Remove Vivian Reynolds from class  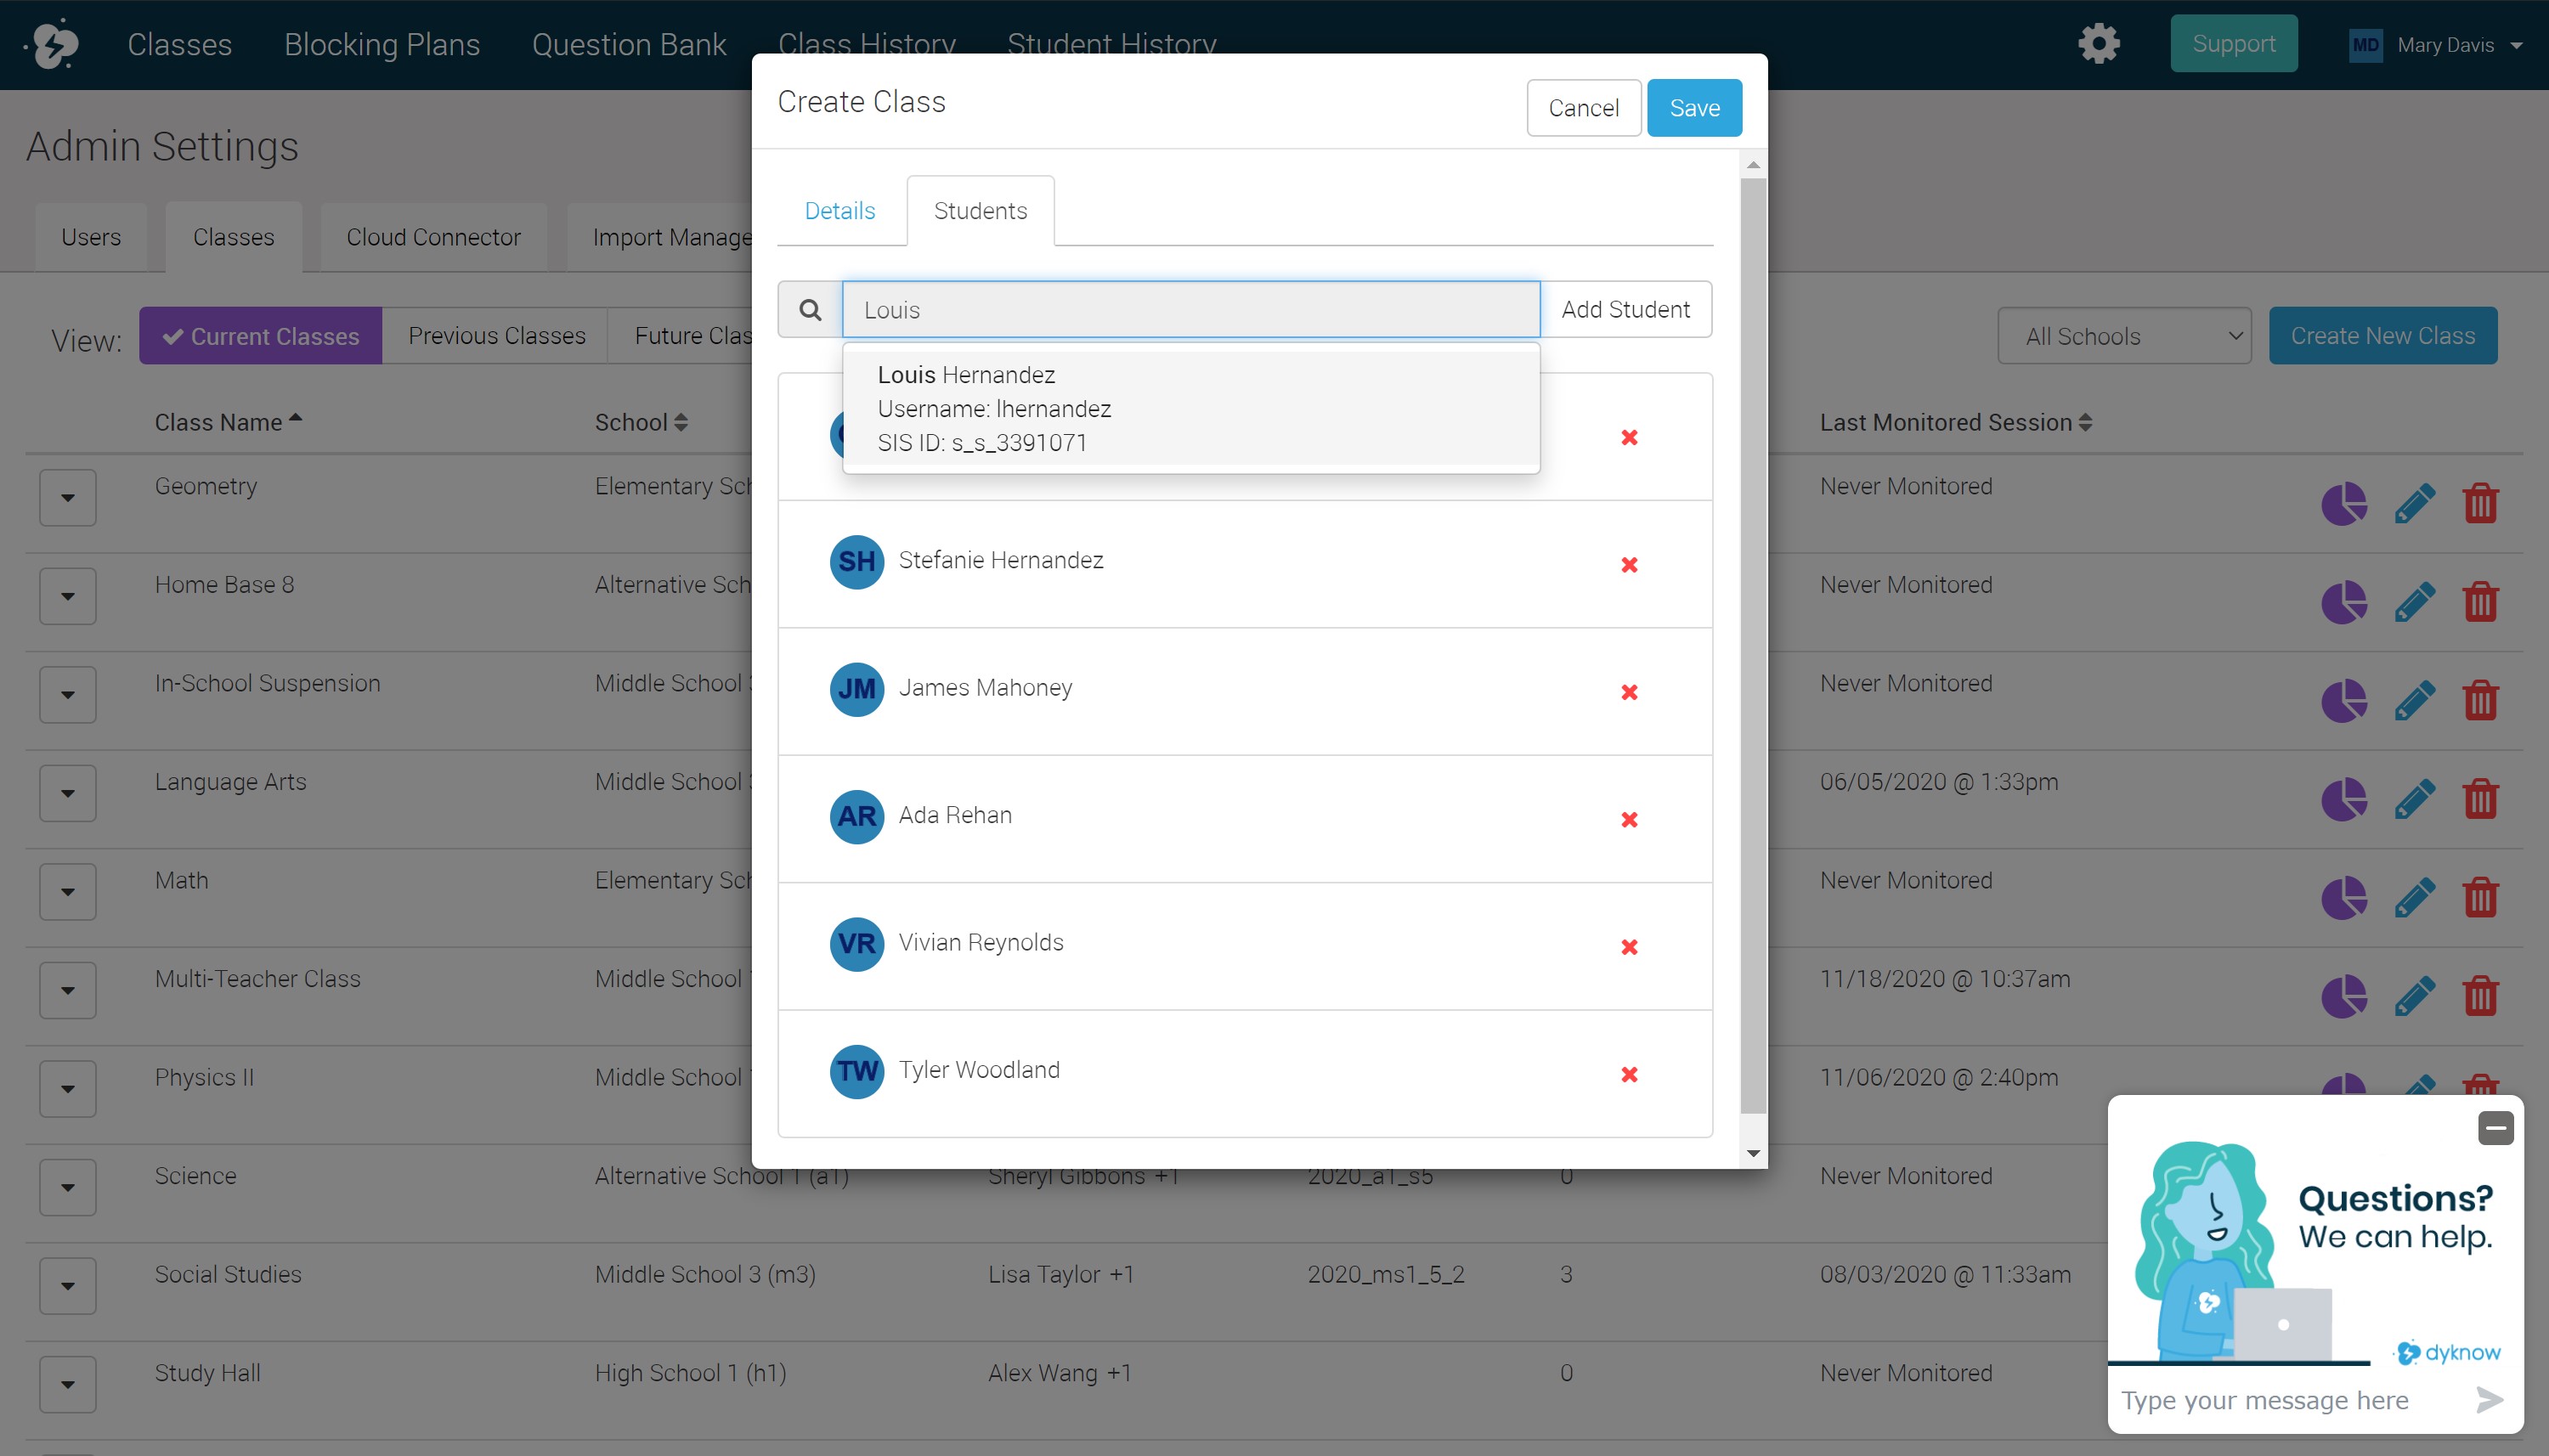(1629, 947)
